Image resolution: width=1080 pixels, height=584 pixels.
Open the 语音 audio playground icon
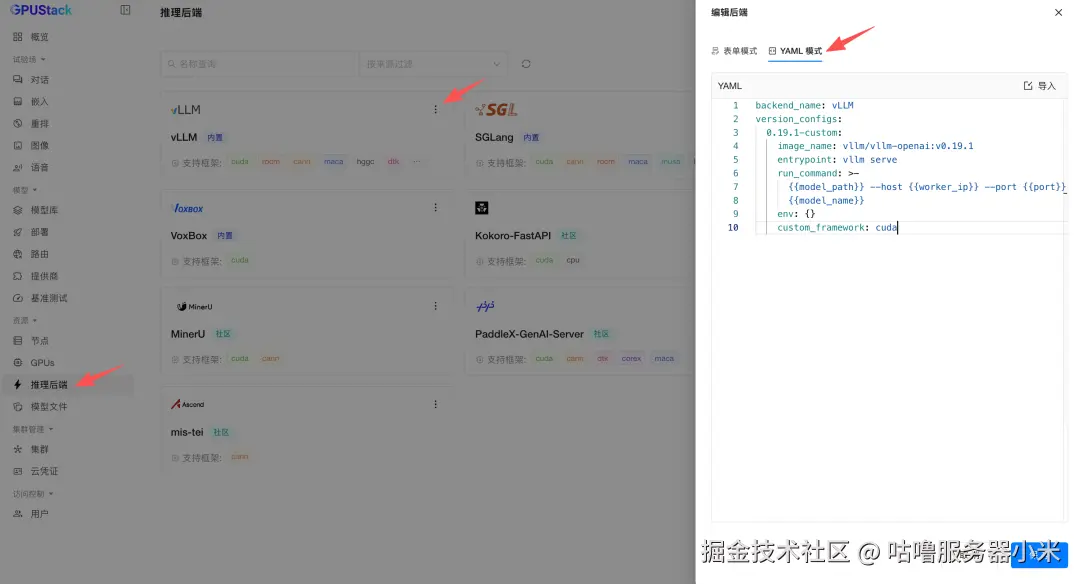(18, 167)
